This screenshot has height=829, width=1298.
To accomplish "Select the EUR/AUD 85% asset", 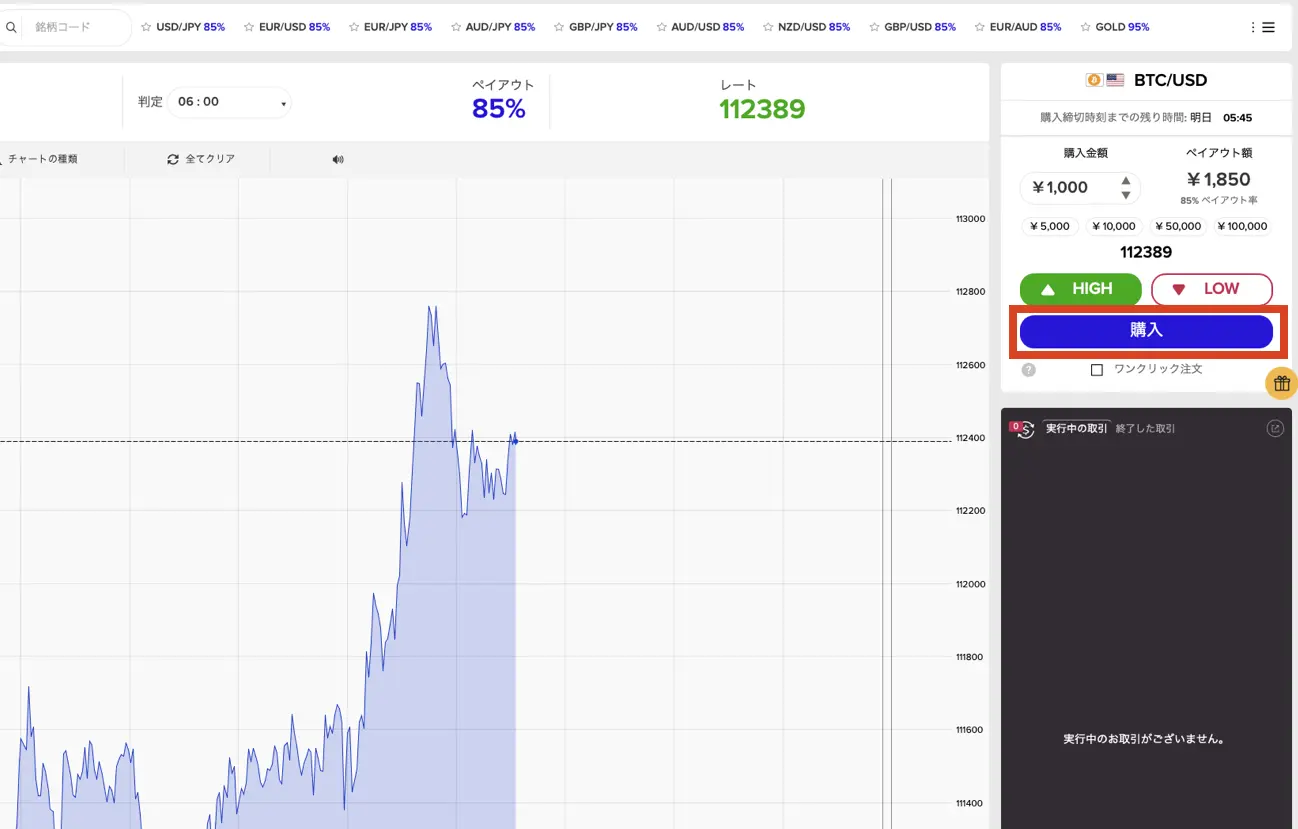I will point(1026,27).
